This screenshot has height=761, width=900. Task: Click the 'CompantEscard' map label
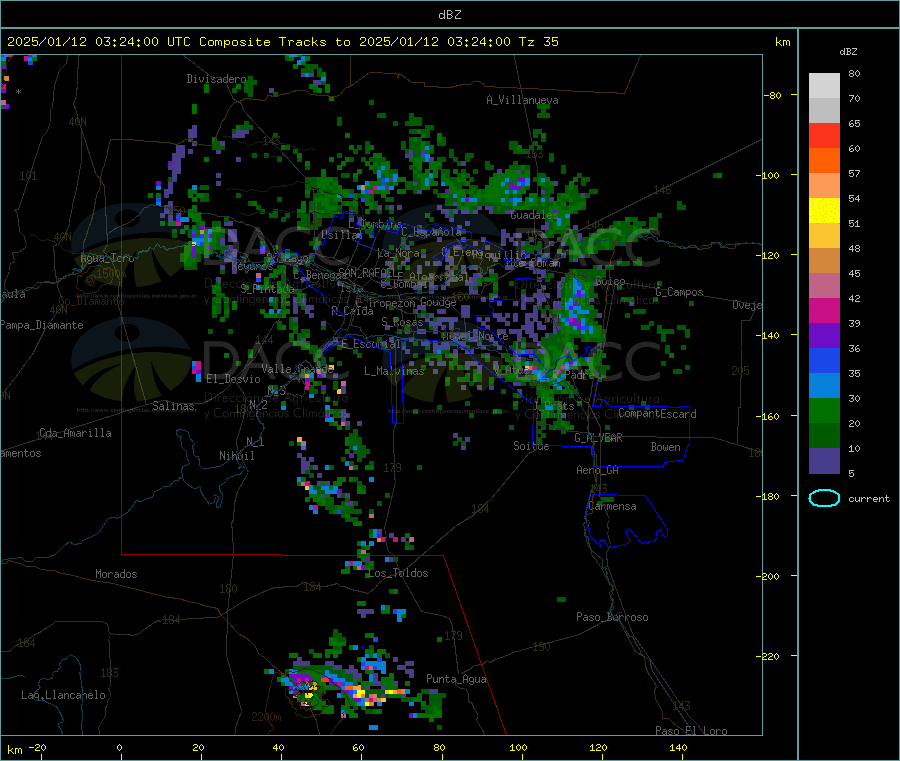[657, 414]
